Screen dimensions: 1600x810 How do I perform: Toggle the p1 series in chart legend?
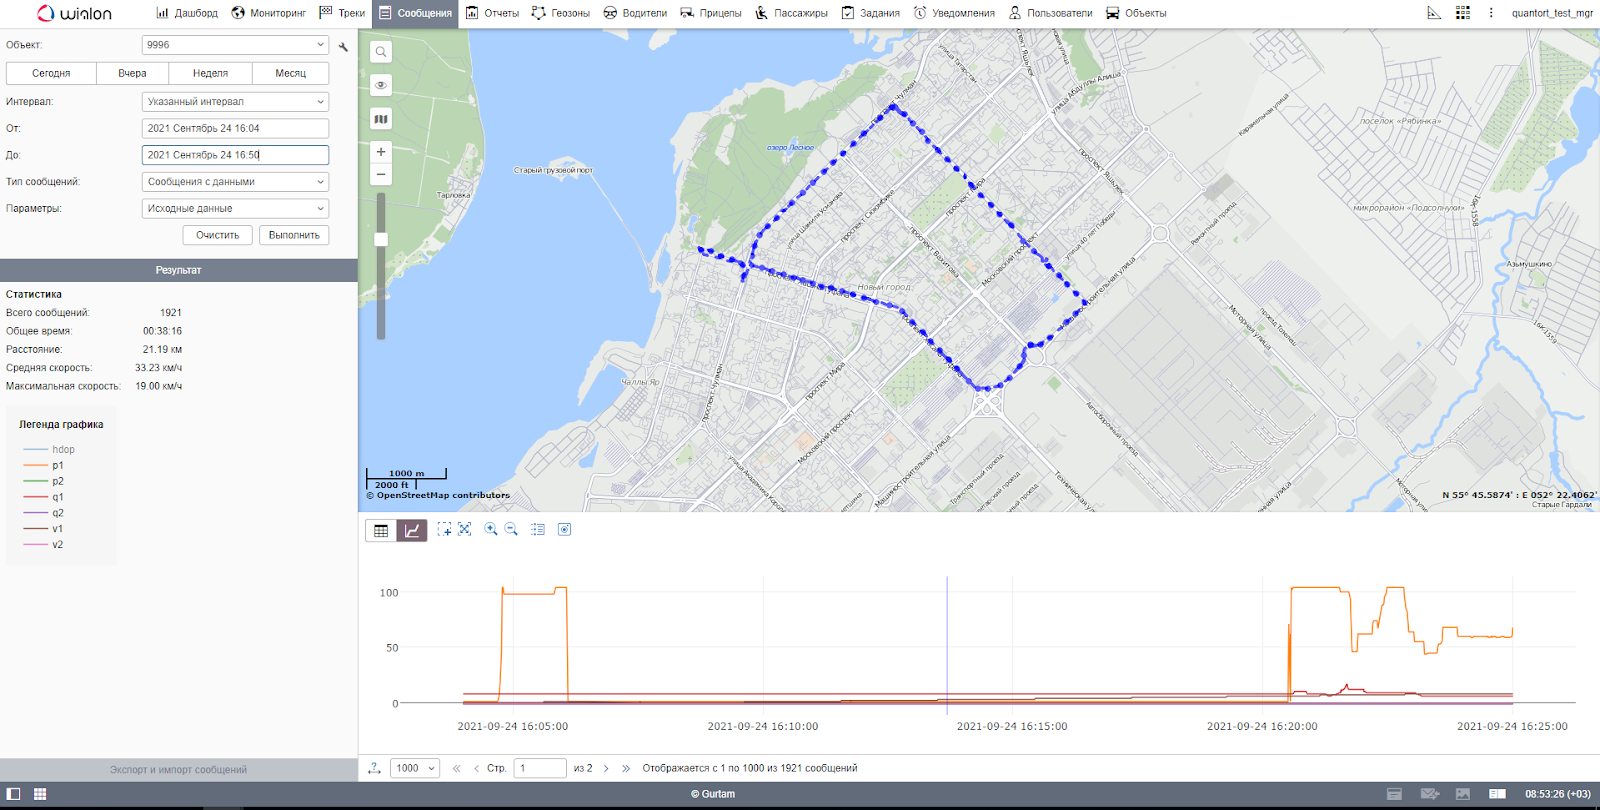[x=57, y=466]
